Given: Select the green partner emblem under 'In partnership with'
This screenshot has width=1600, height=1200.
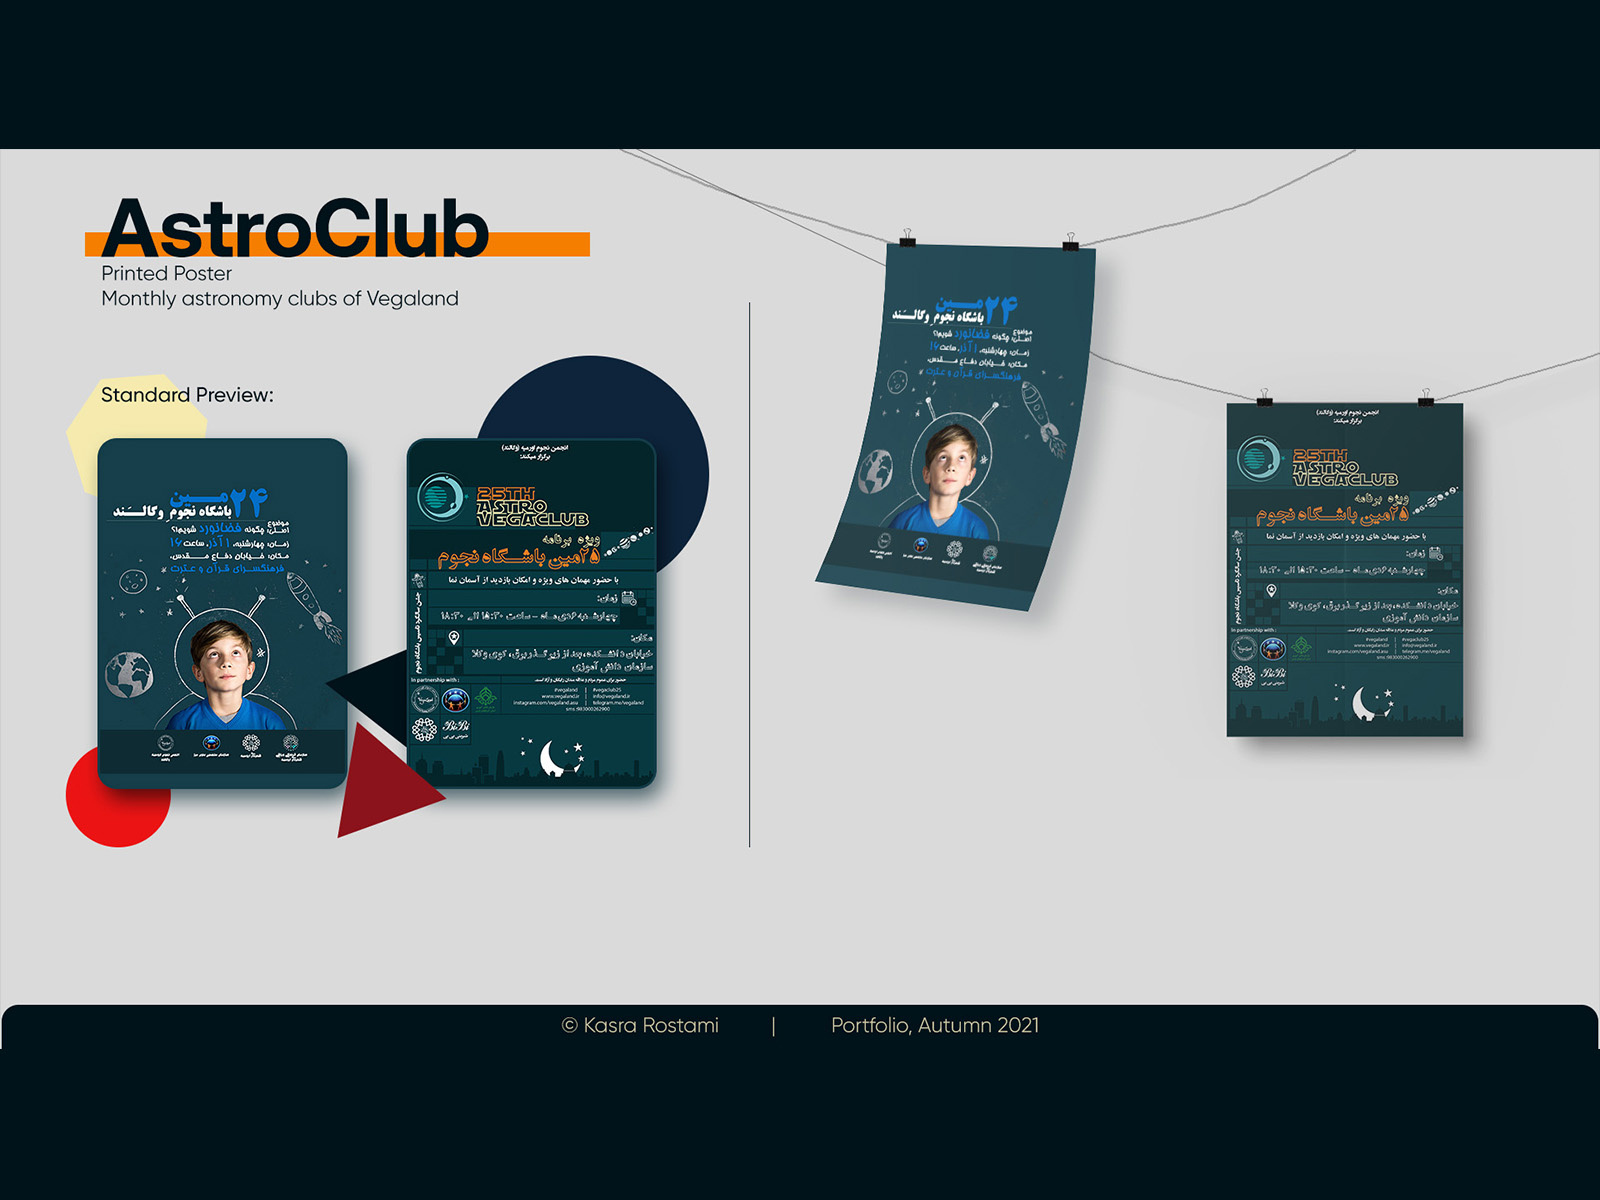Looking at the screenshot, I should pyautogui.click(x=486, y=698).
